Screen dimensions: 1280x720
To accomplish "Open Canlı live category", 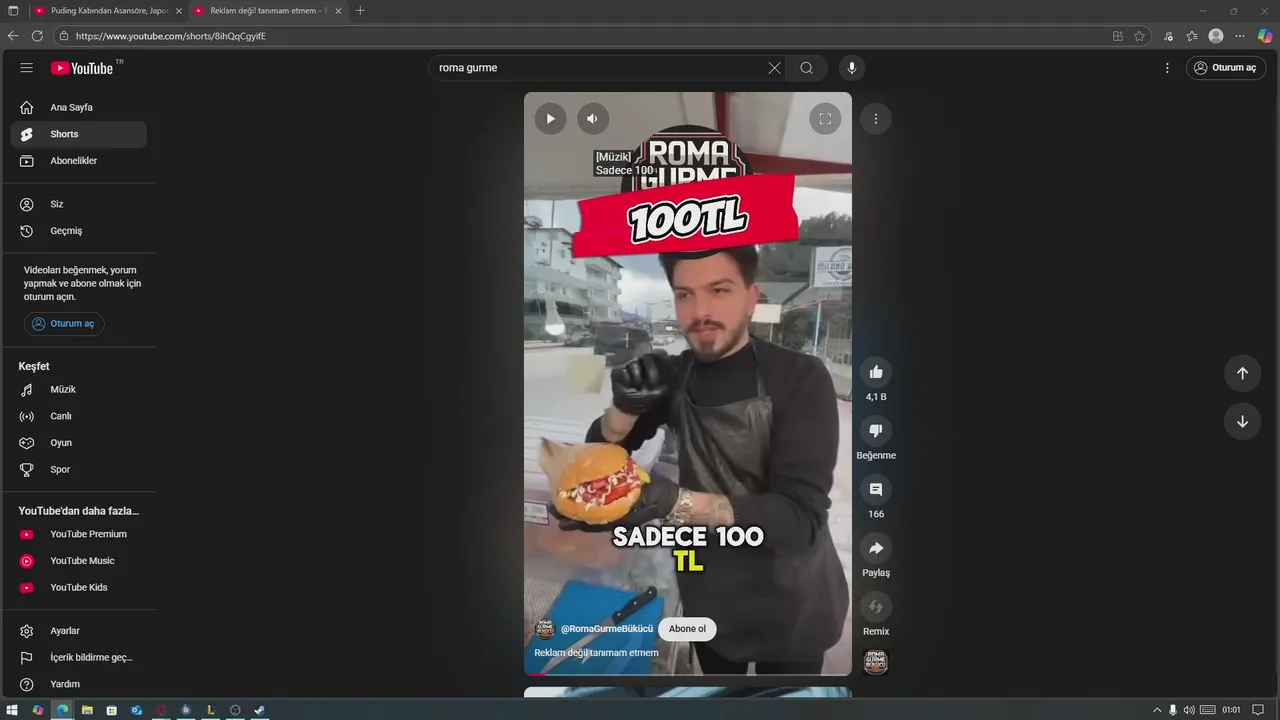I will pos(79,416).
